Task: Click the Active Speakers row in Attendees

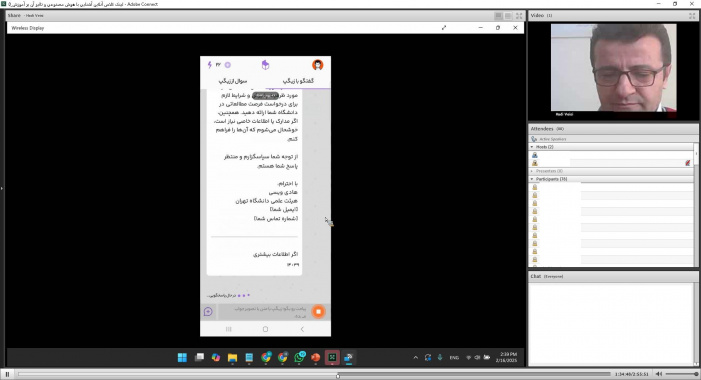Action: pos(611,139)
